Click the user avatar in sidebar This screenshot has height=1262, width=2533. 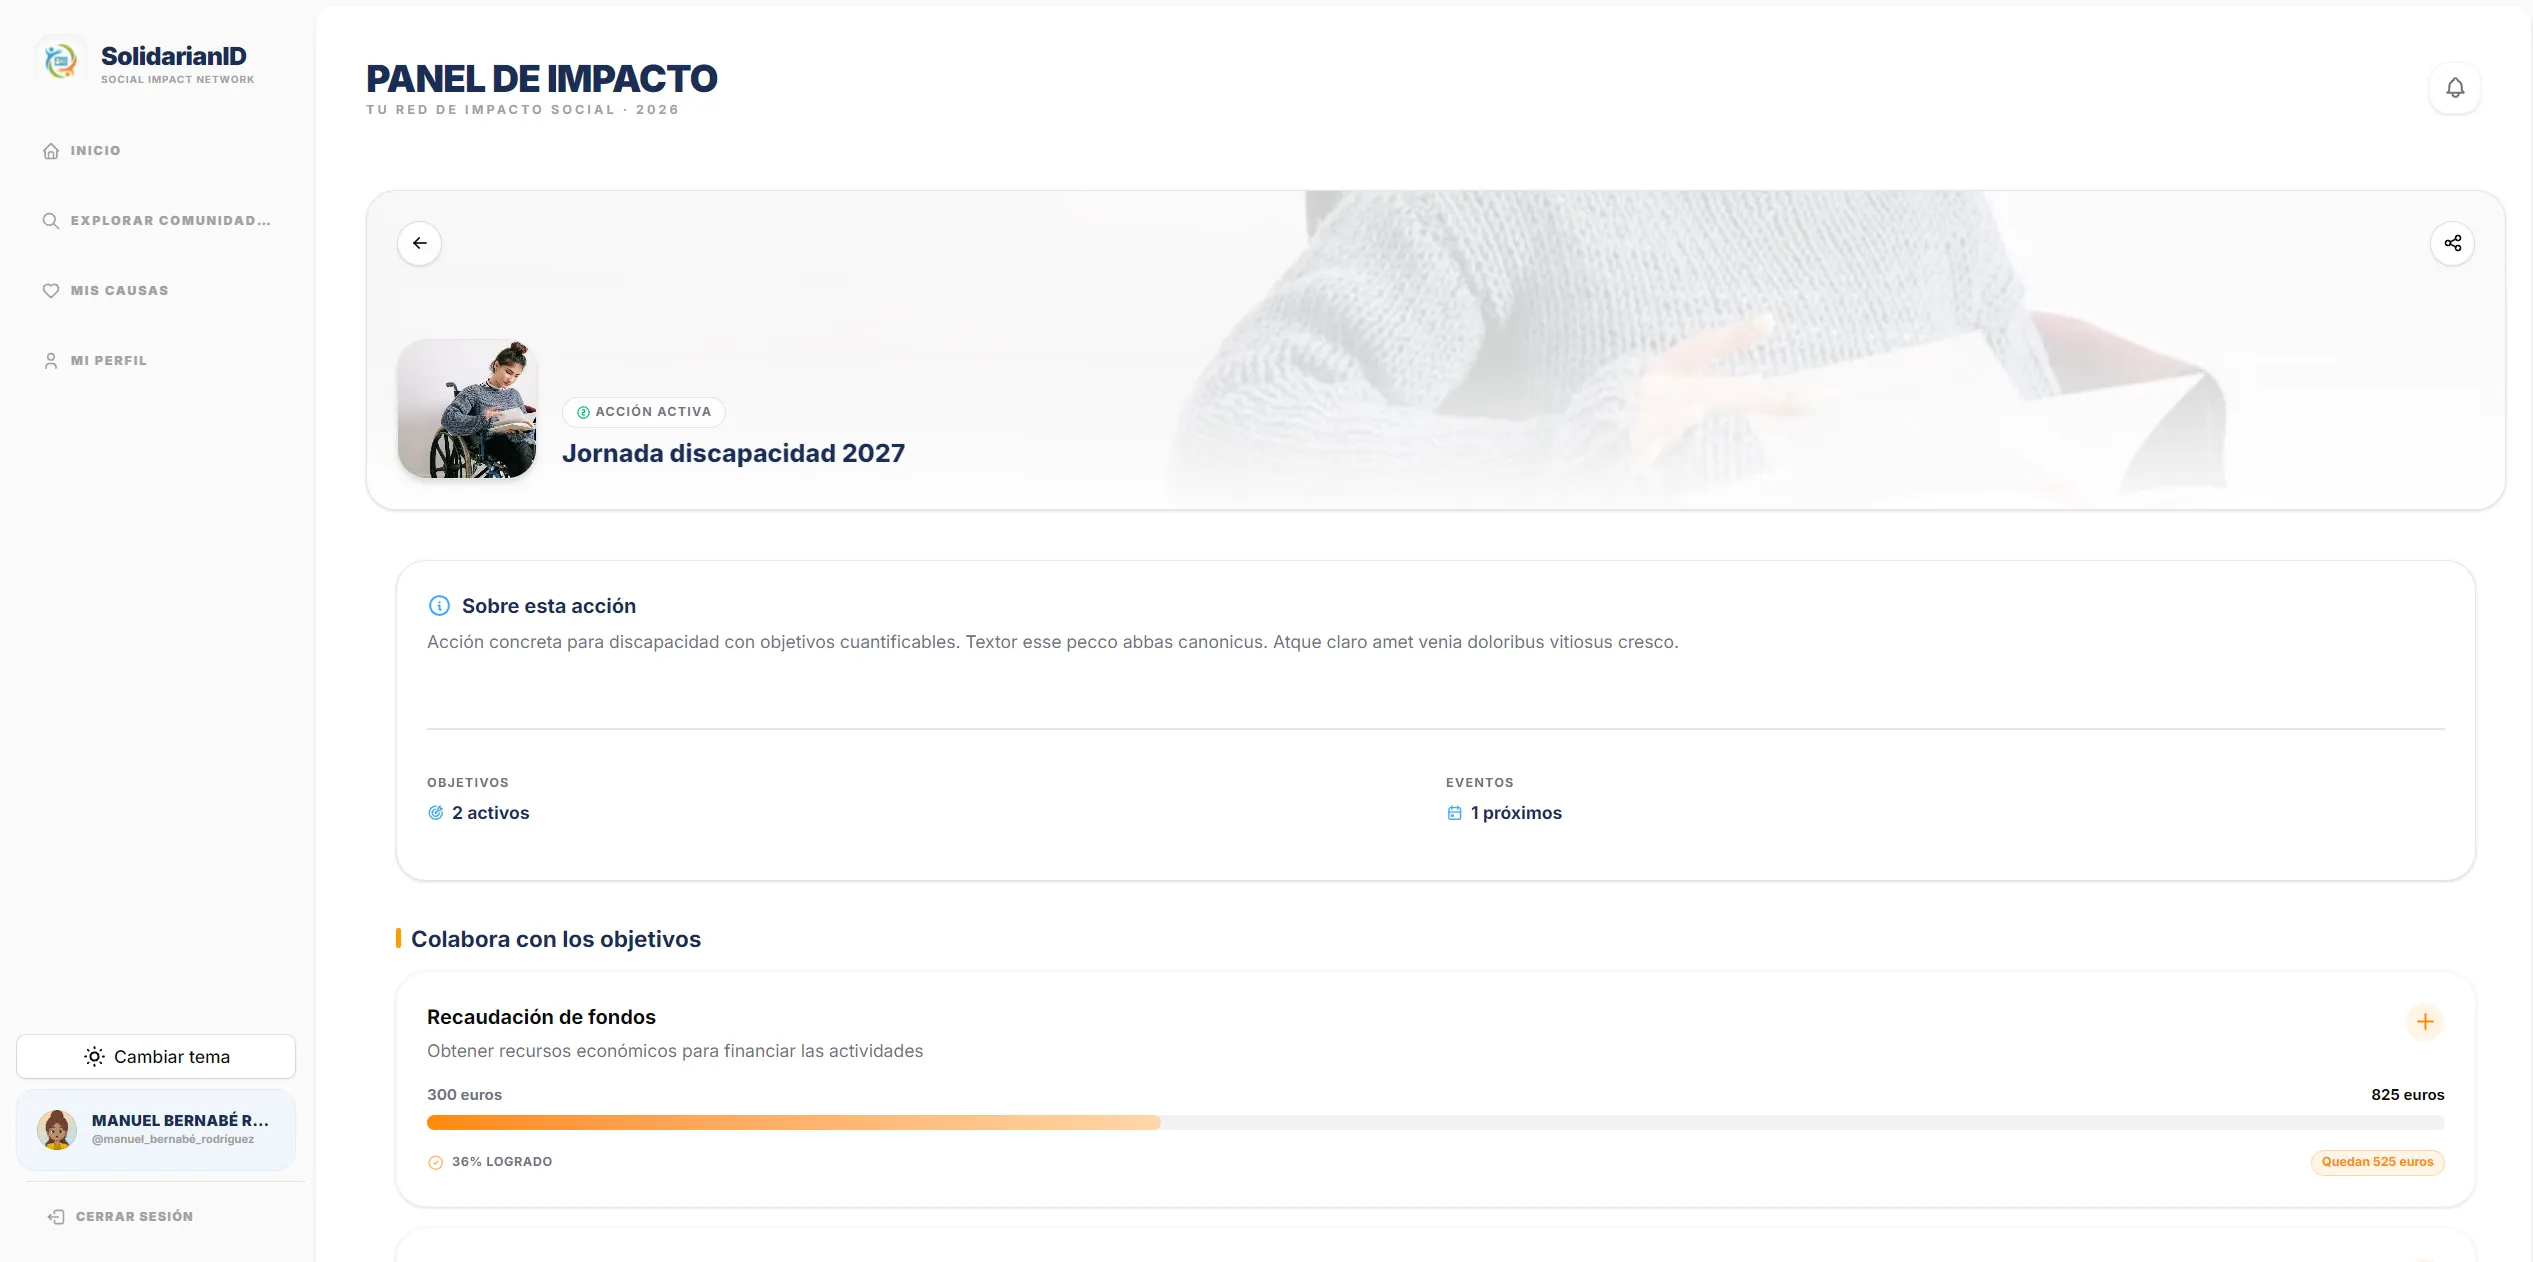(57, 1129)
